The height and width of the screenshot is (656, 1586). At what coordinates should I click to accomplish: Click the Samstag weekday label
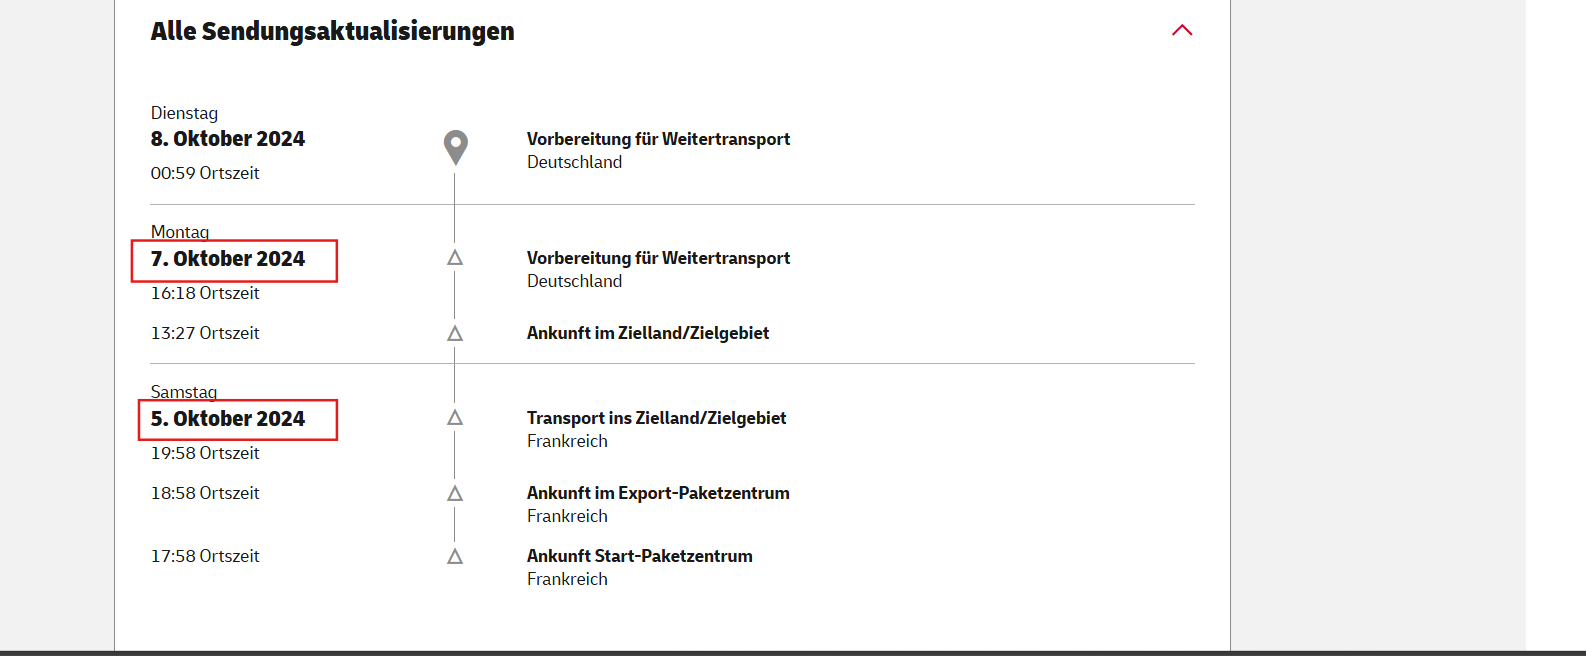184,391
